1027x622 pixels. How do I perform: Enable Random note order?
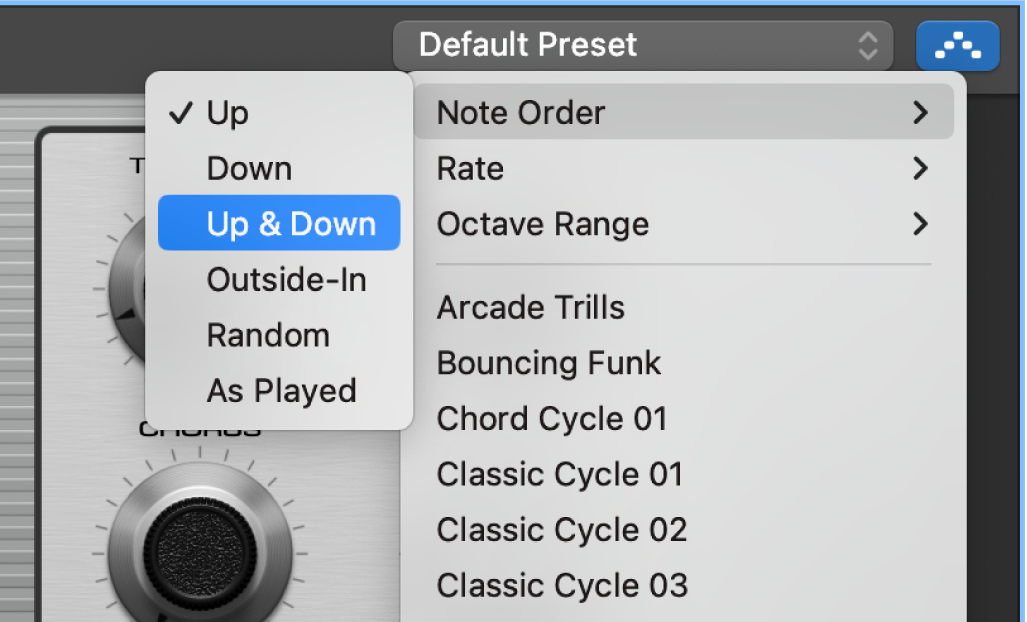[267, 335]
